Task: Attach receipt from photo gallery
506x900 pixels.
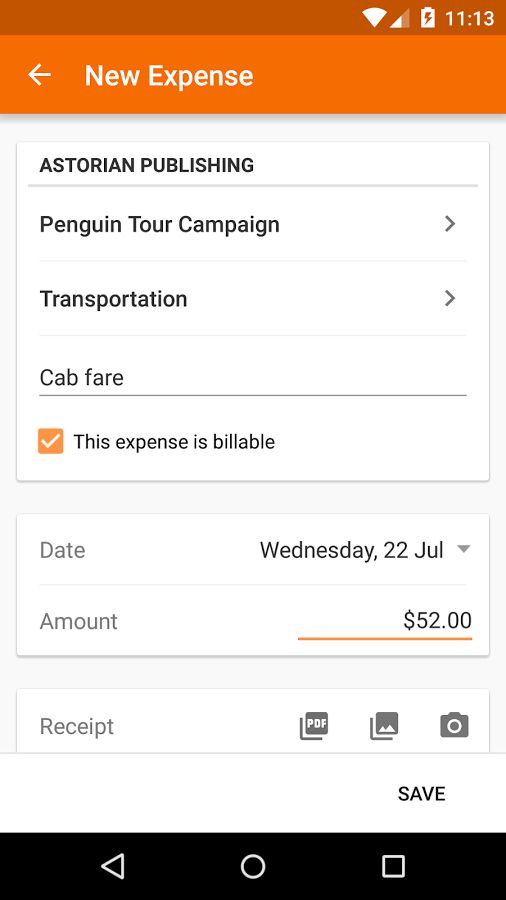Action: (x=384, y=726)
